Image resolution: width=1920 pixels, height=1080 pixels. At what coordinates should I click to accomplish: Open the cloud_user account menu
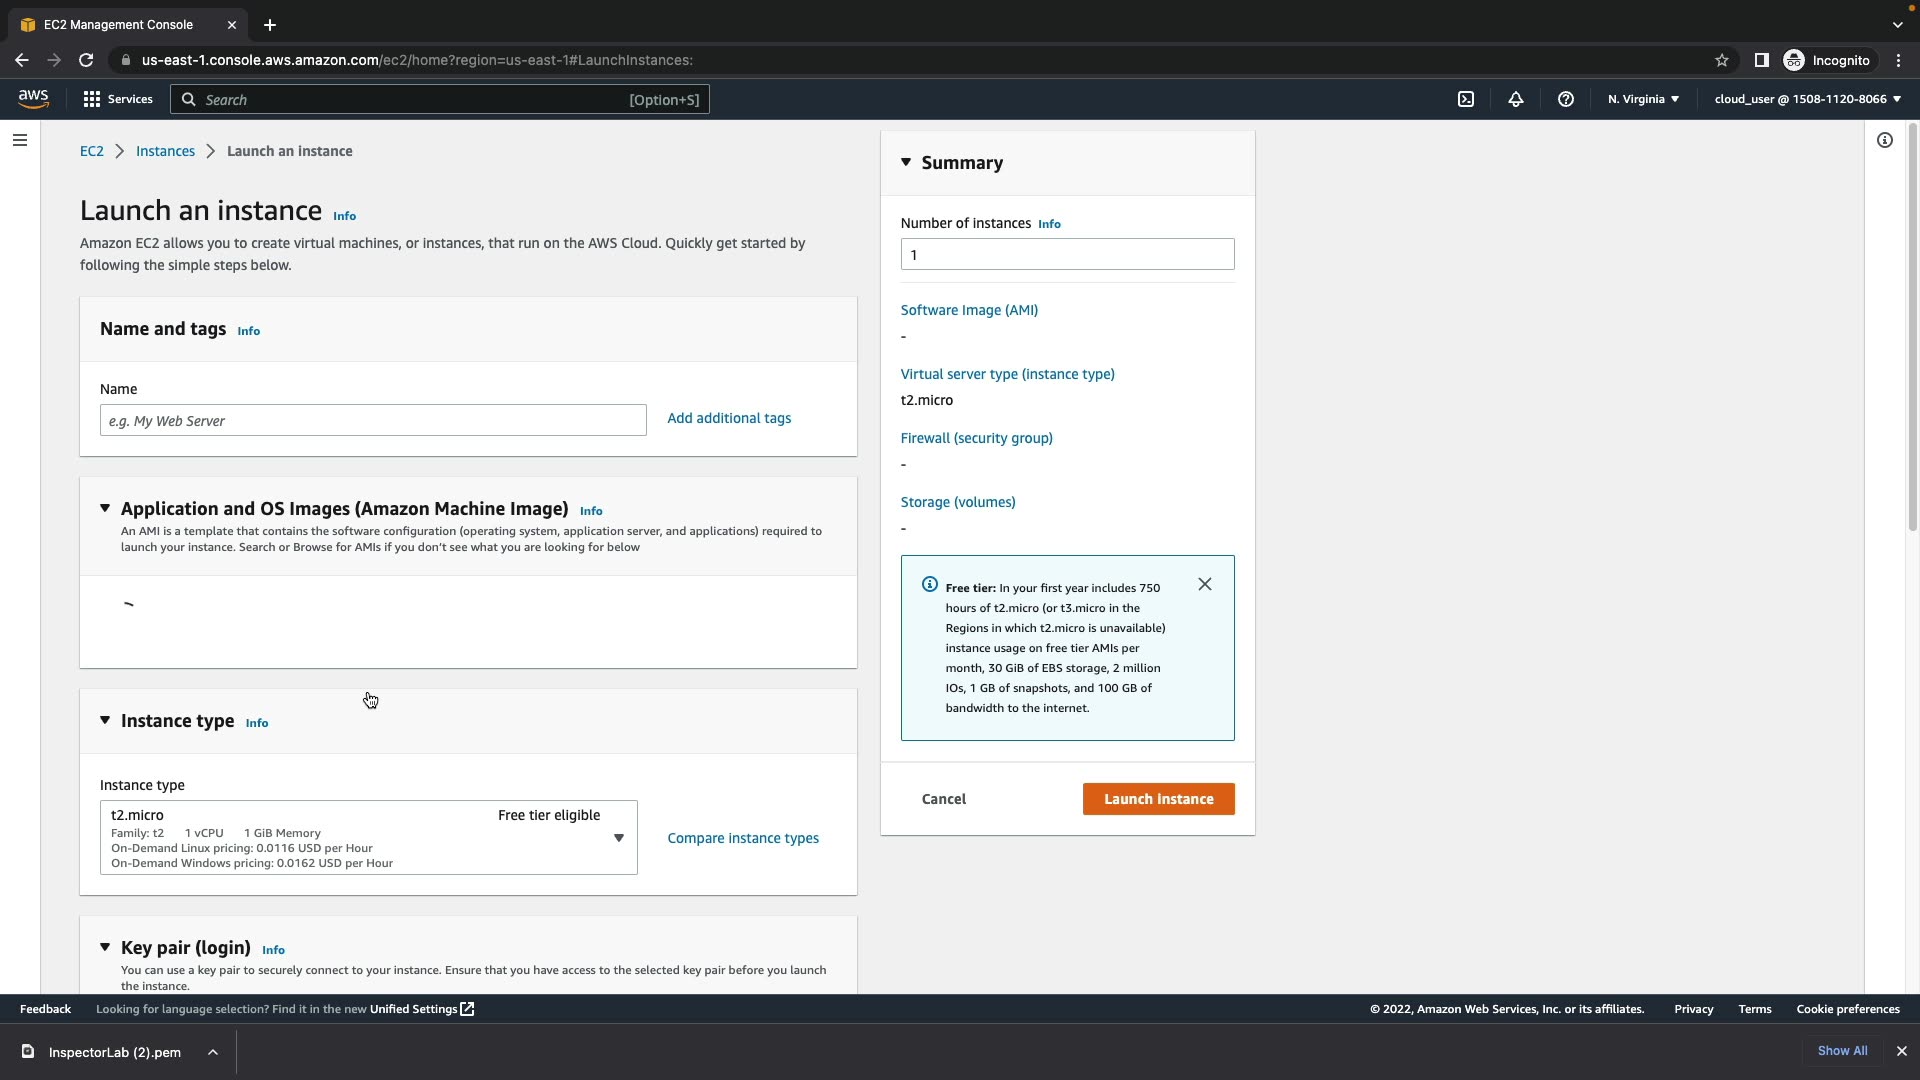tap(1807, 99)
